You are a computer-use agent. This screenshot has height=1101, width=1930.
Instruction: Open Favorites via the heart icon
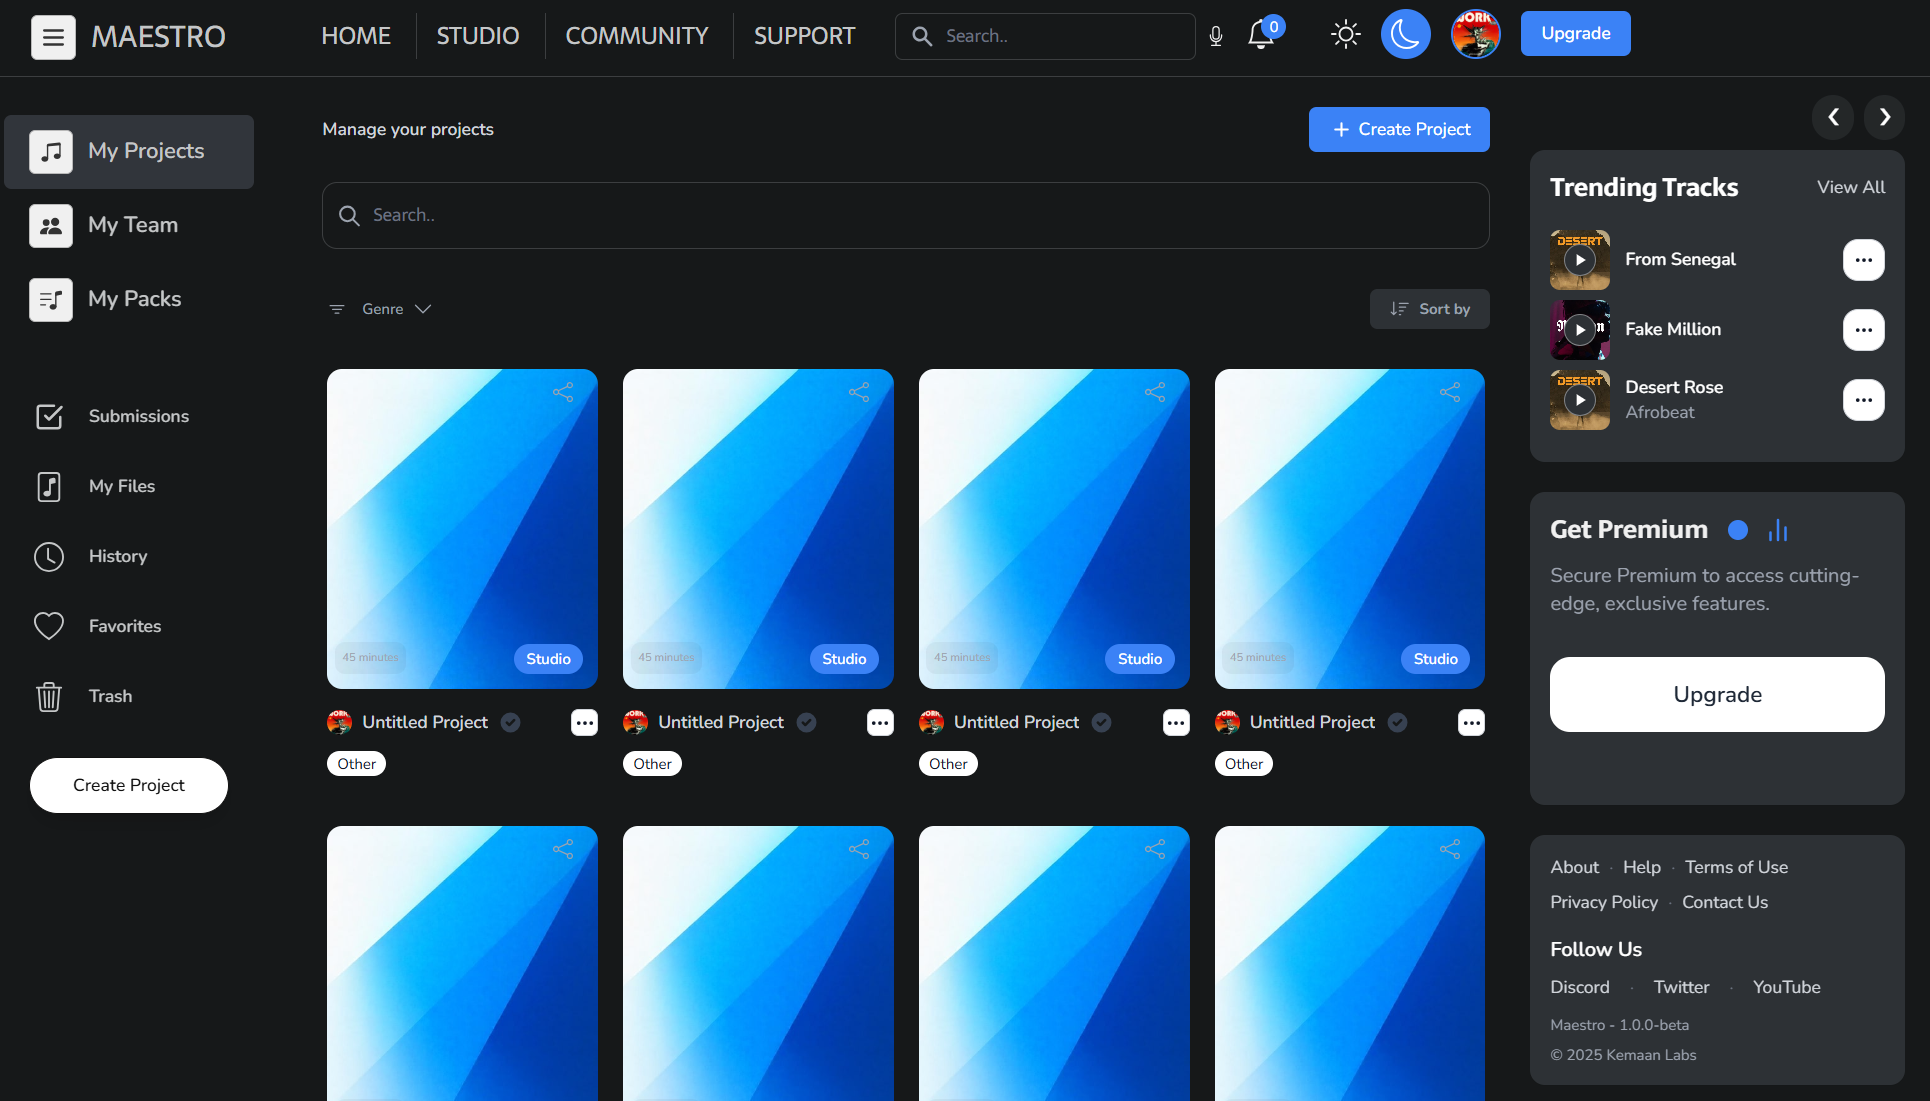(49, 625)
